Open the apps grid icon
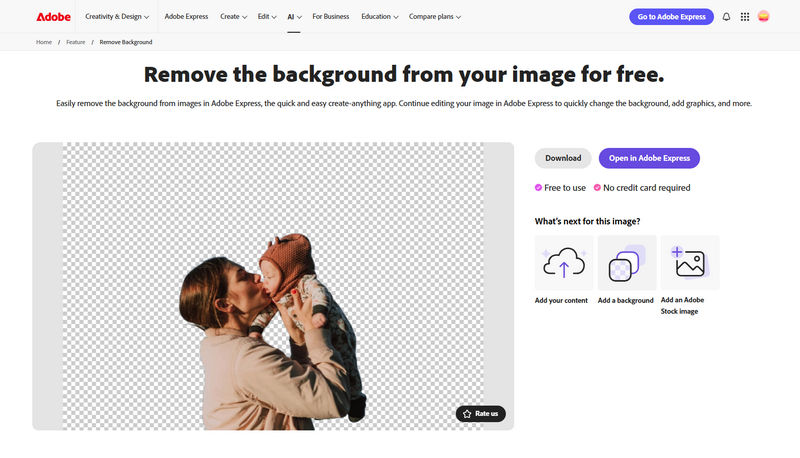This screenshot has width=800, height=458. point(745,17)
